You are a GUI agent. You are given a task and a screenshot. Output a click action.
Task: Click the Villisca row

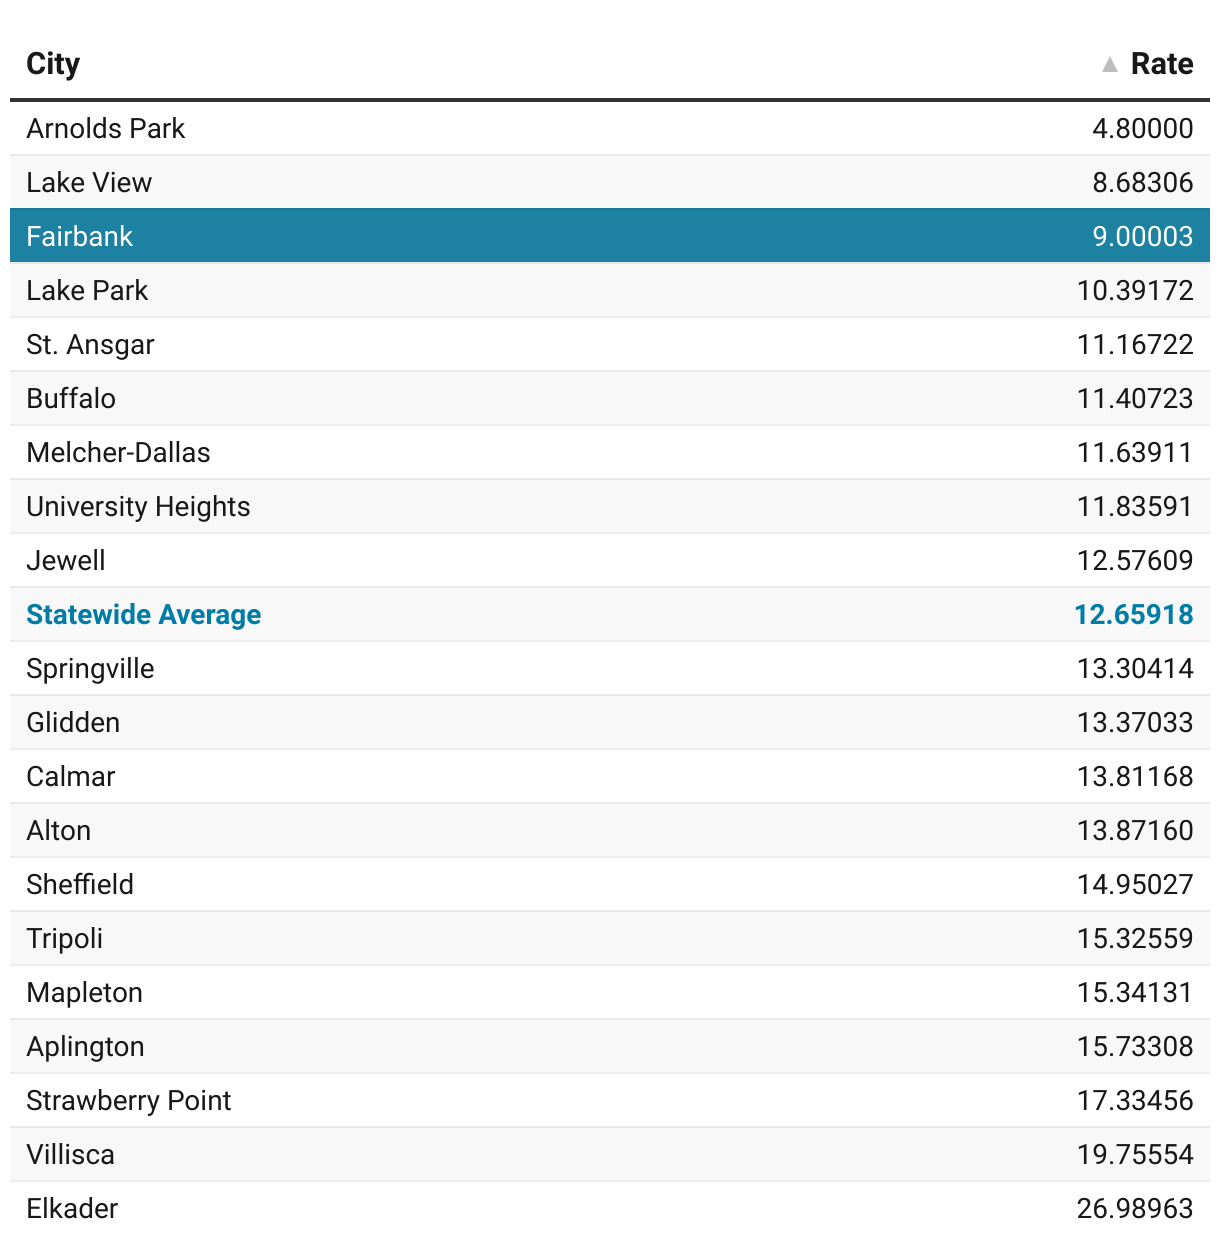[x=70, y=1155]
